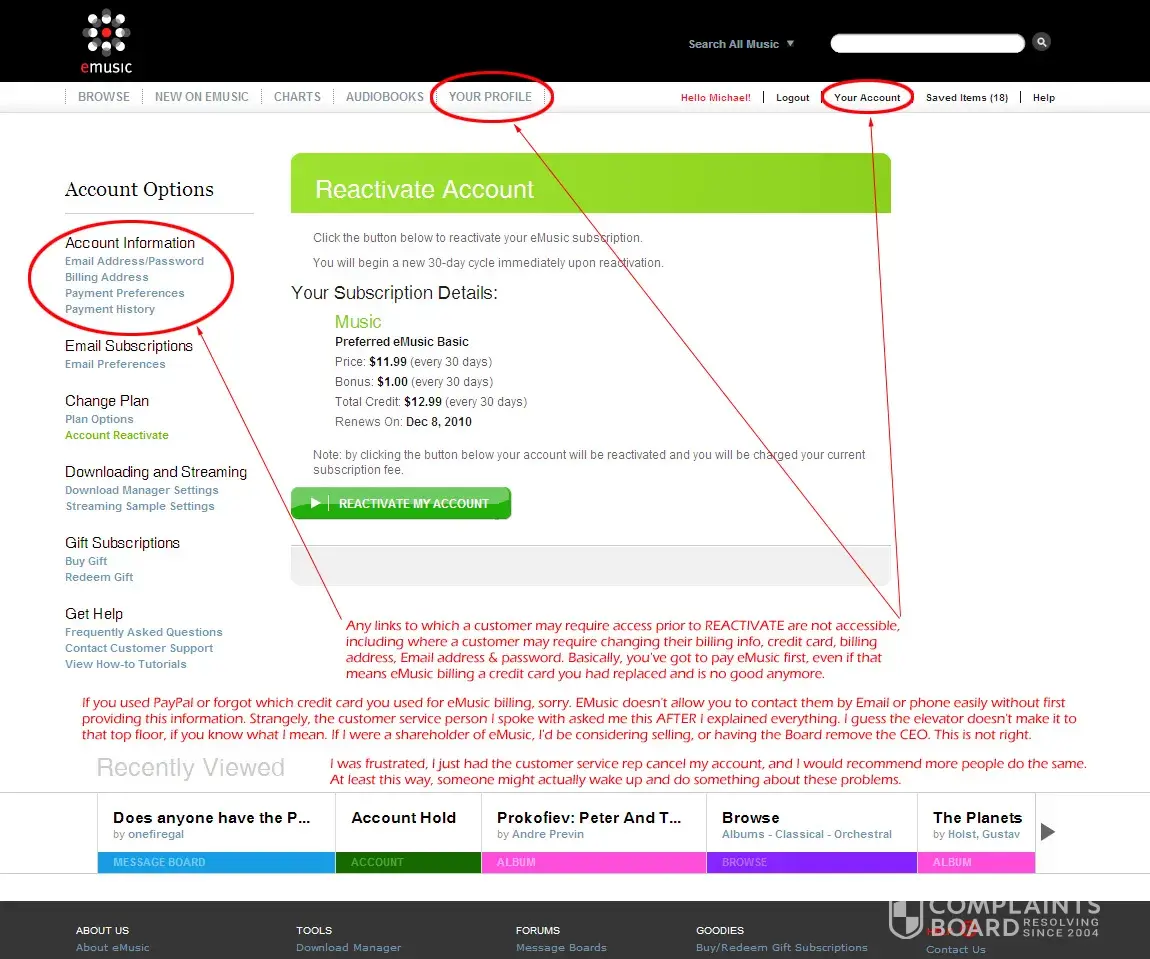Open Billing Address settings
Image resolution: width=1150 pixels, height=959 pixels.
click(106, 277)
